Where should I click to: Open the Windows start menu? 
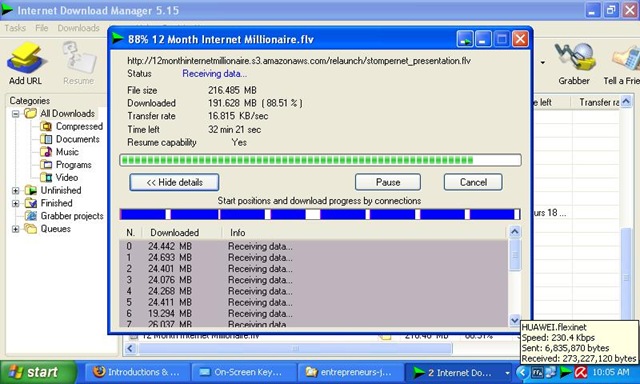pyautogui.click(x=38, y=372)
